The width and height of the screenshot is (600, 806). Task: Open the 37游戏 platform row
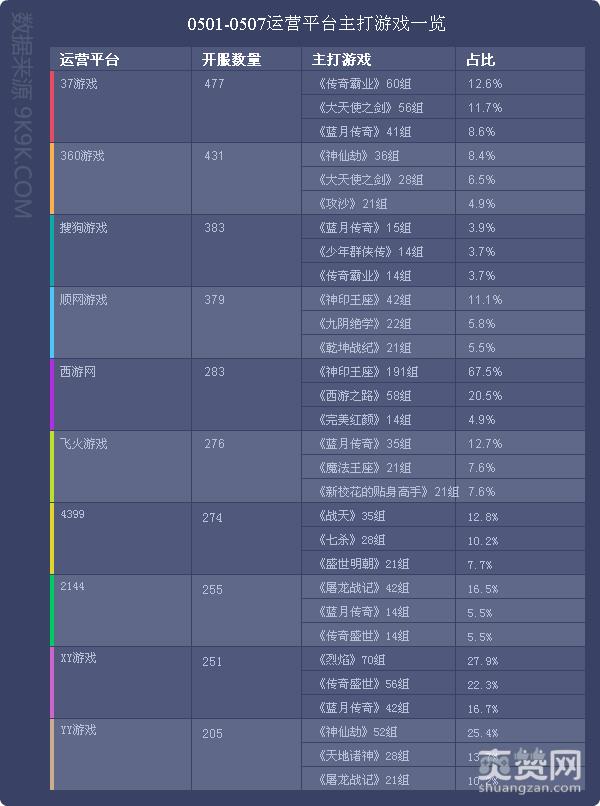click(79, 84)
